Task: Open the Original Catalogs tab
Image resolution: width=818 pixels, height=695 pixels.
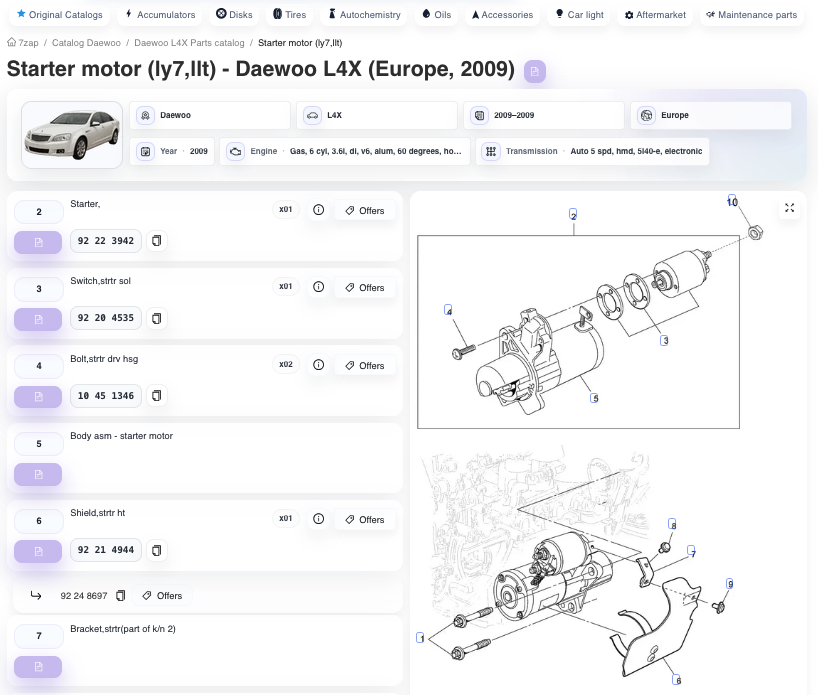Action: (59, 15)
